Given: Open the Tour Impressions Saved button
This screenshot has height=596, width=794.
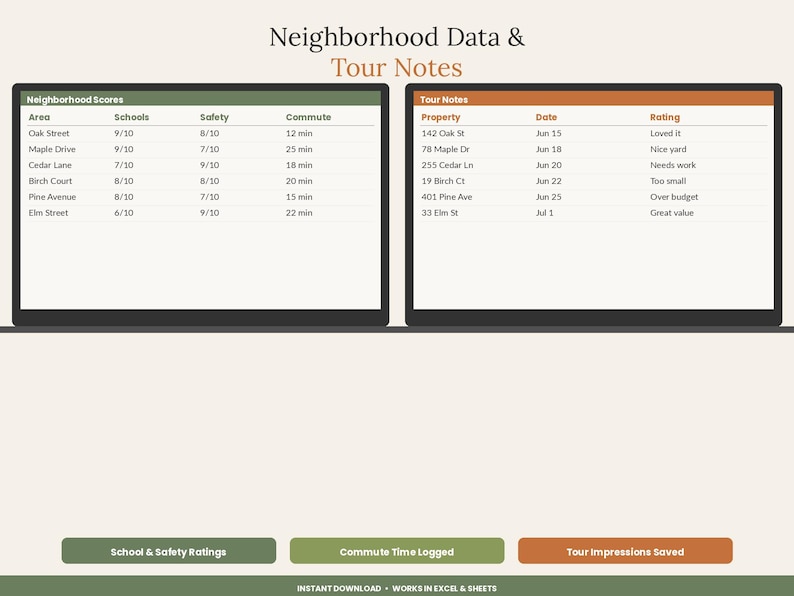Looking at the screenshot, I should [x=625, y=551].
